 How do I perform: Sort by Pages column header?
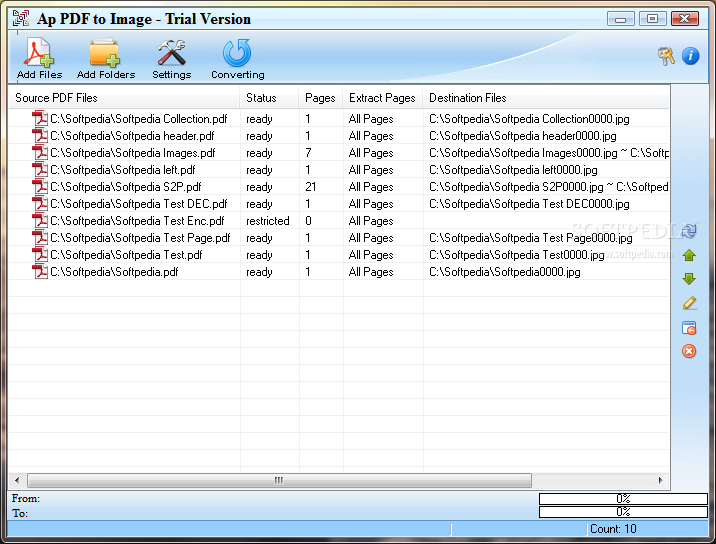pyautogui.click(x=321, y=98)
